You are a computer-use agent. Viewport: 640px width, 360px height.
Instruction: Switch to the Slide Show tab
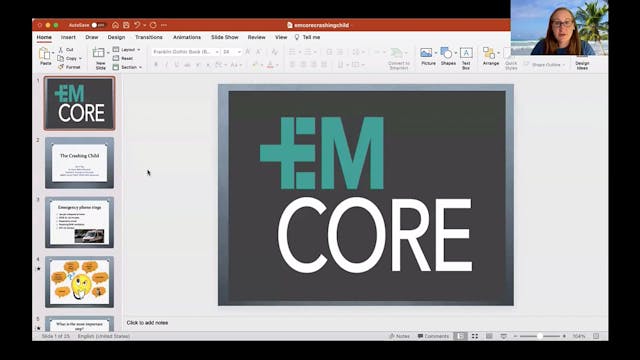click(224, 37)
